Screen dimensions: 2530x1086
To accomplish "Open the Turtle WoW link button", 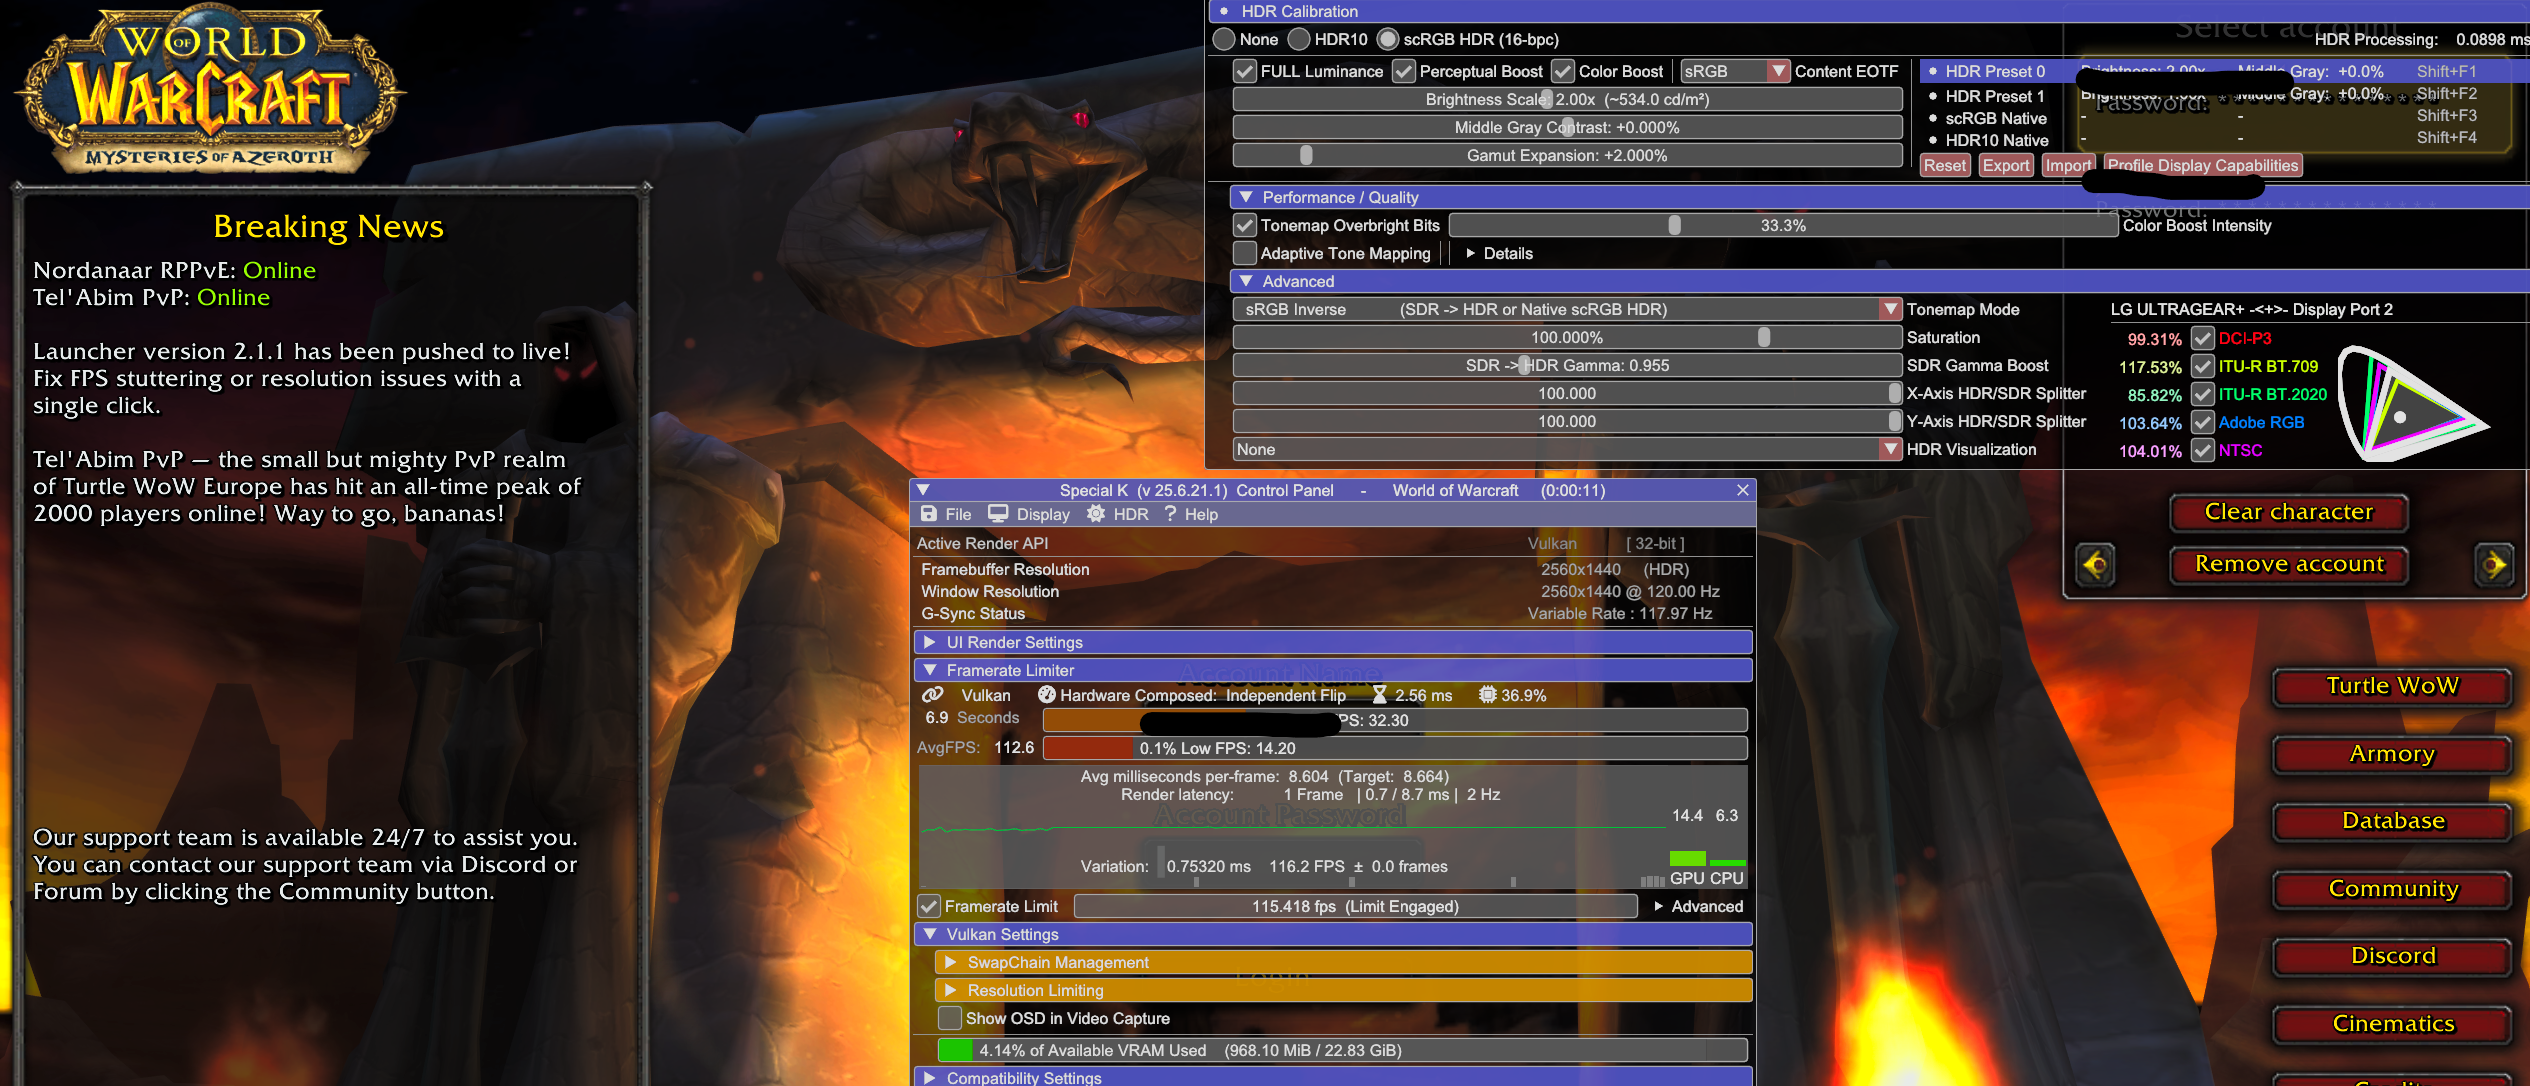I will point(2392,686).
